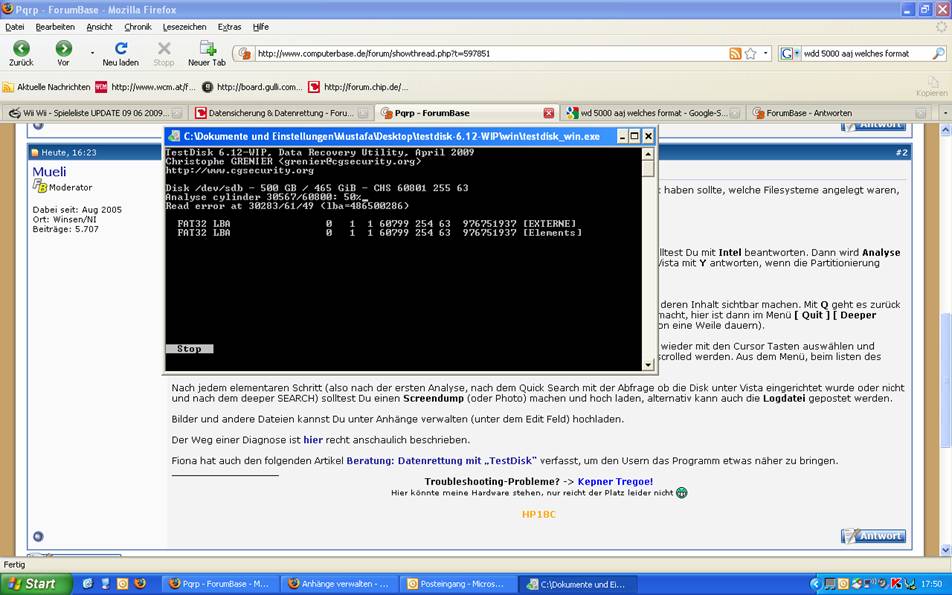Screen dimensions: 952x595
Task: Click the Mueli username link
Action: point(49,172)
